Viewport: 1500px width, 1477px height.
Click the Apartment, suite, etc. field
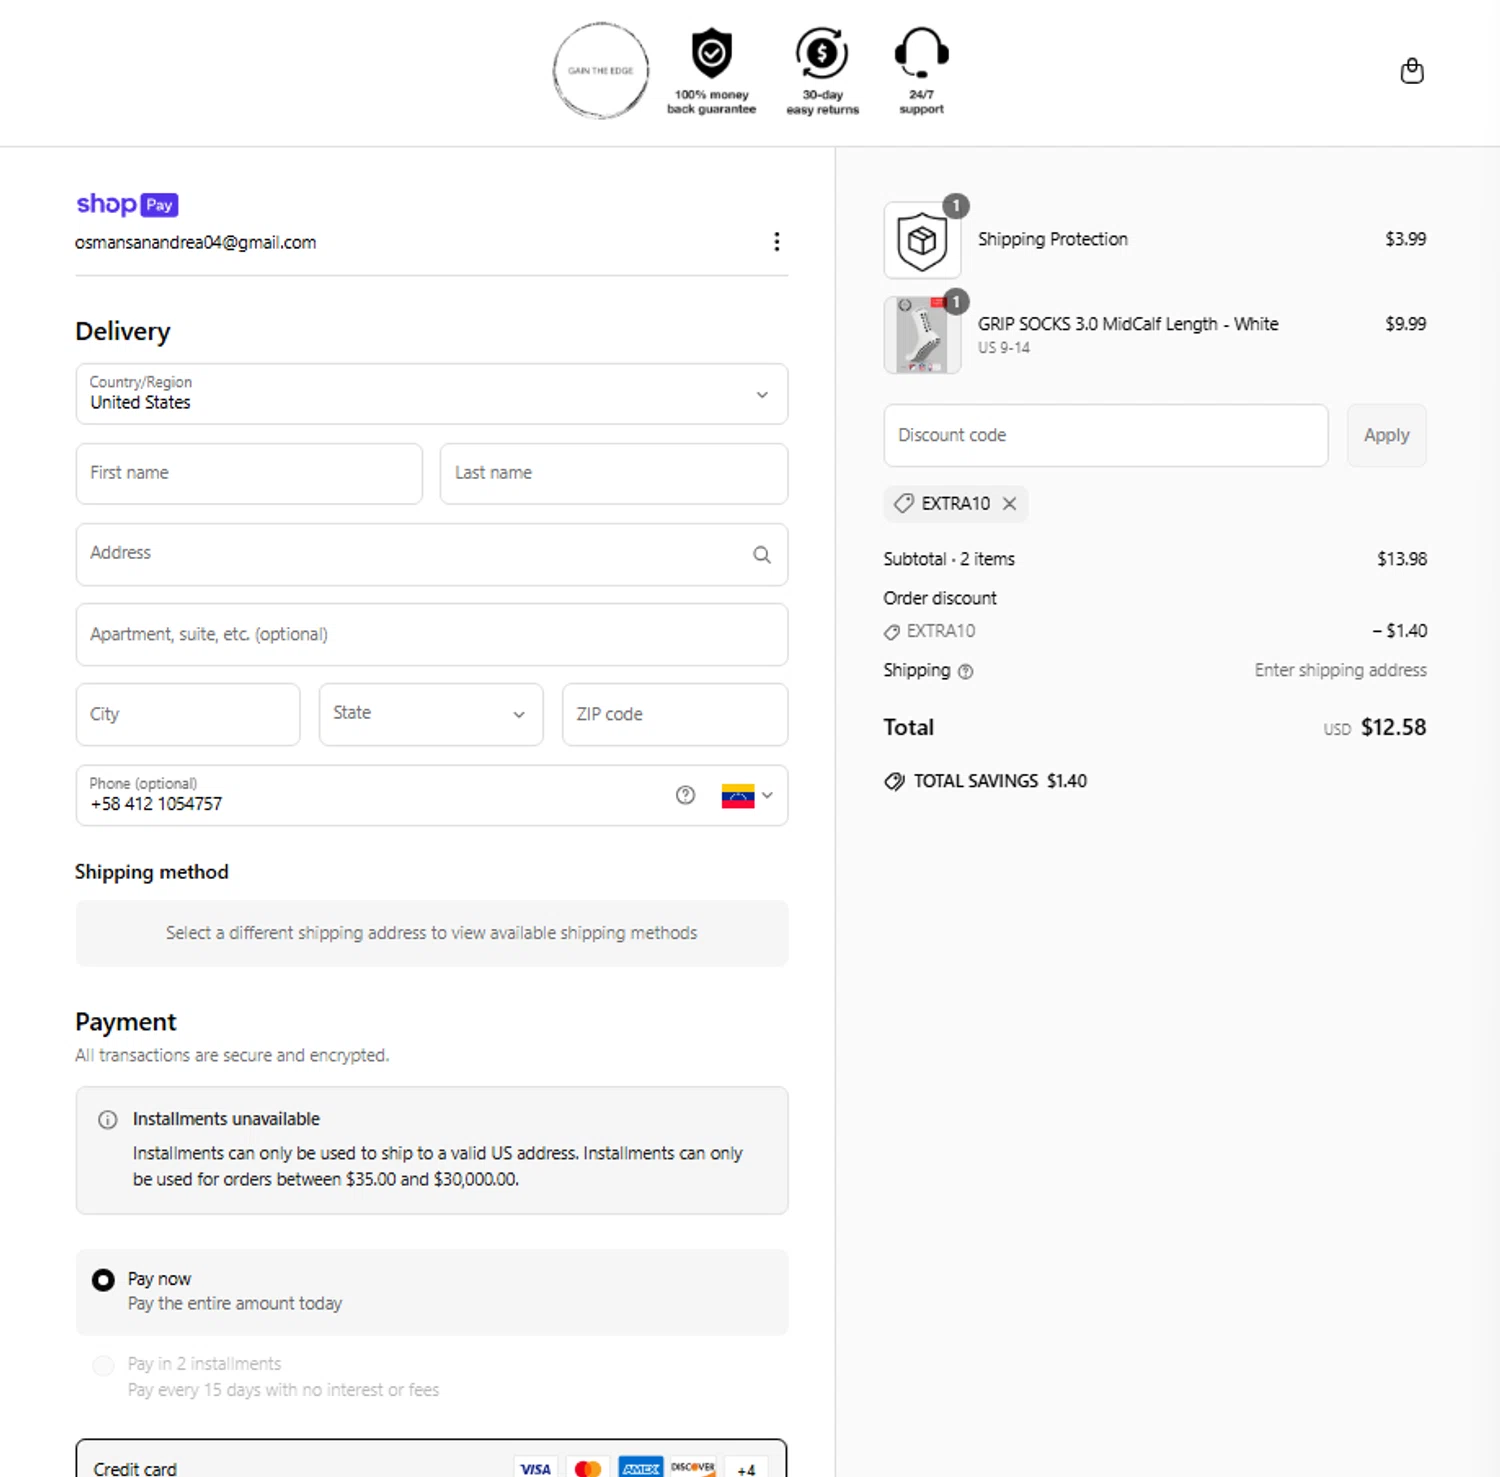[x=432, y=634]
